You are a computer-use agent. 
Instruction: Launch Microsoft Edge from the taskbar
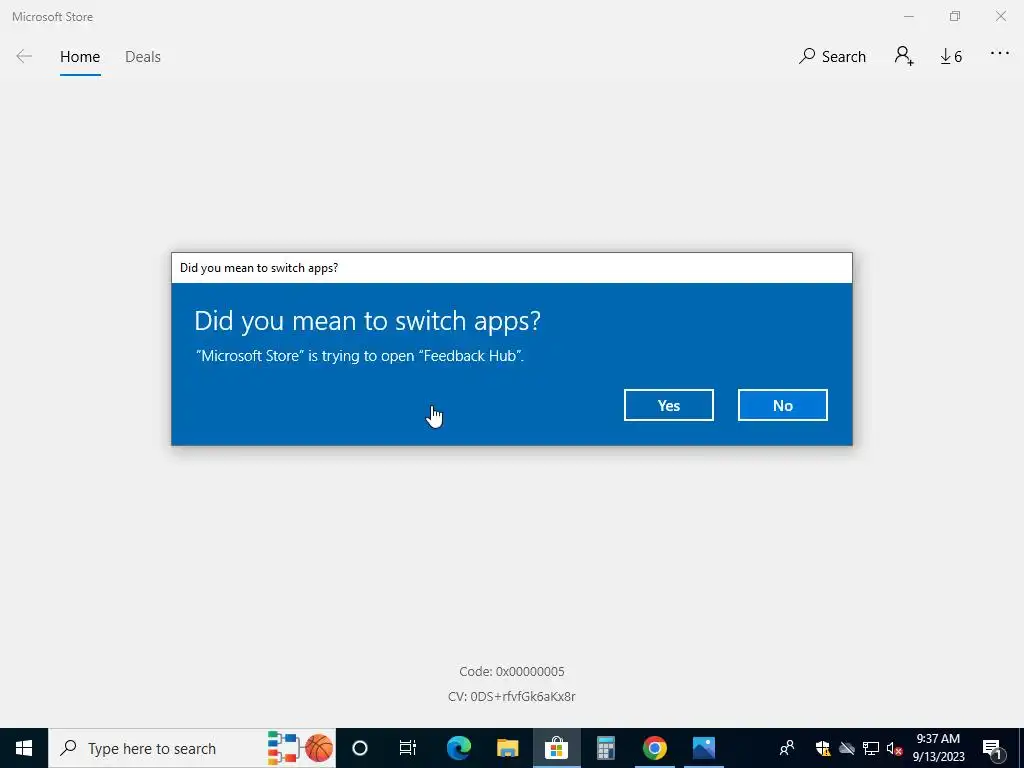[458, 748]
